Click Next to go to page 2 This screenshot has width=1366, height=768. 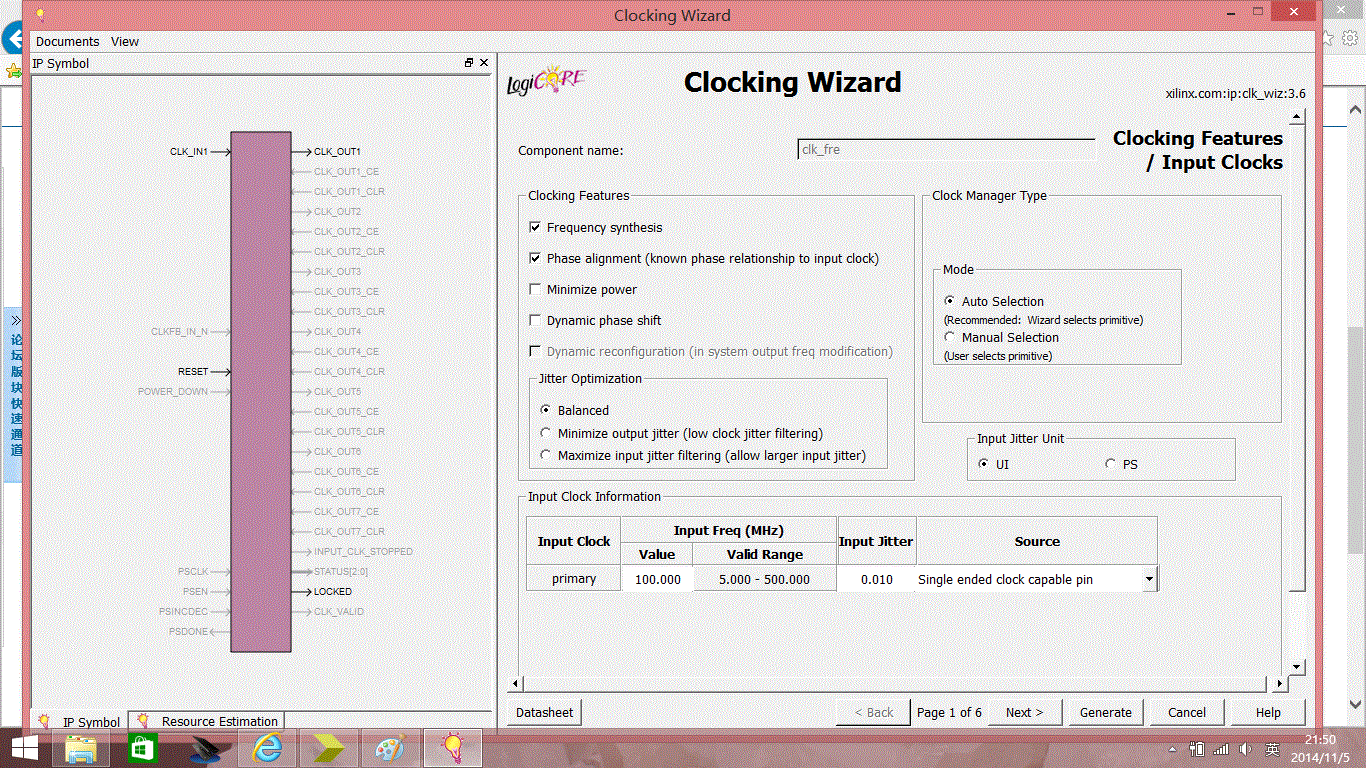(x=1024, y=713)
